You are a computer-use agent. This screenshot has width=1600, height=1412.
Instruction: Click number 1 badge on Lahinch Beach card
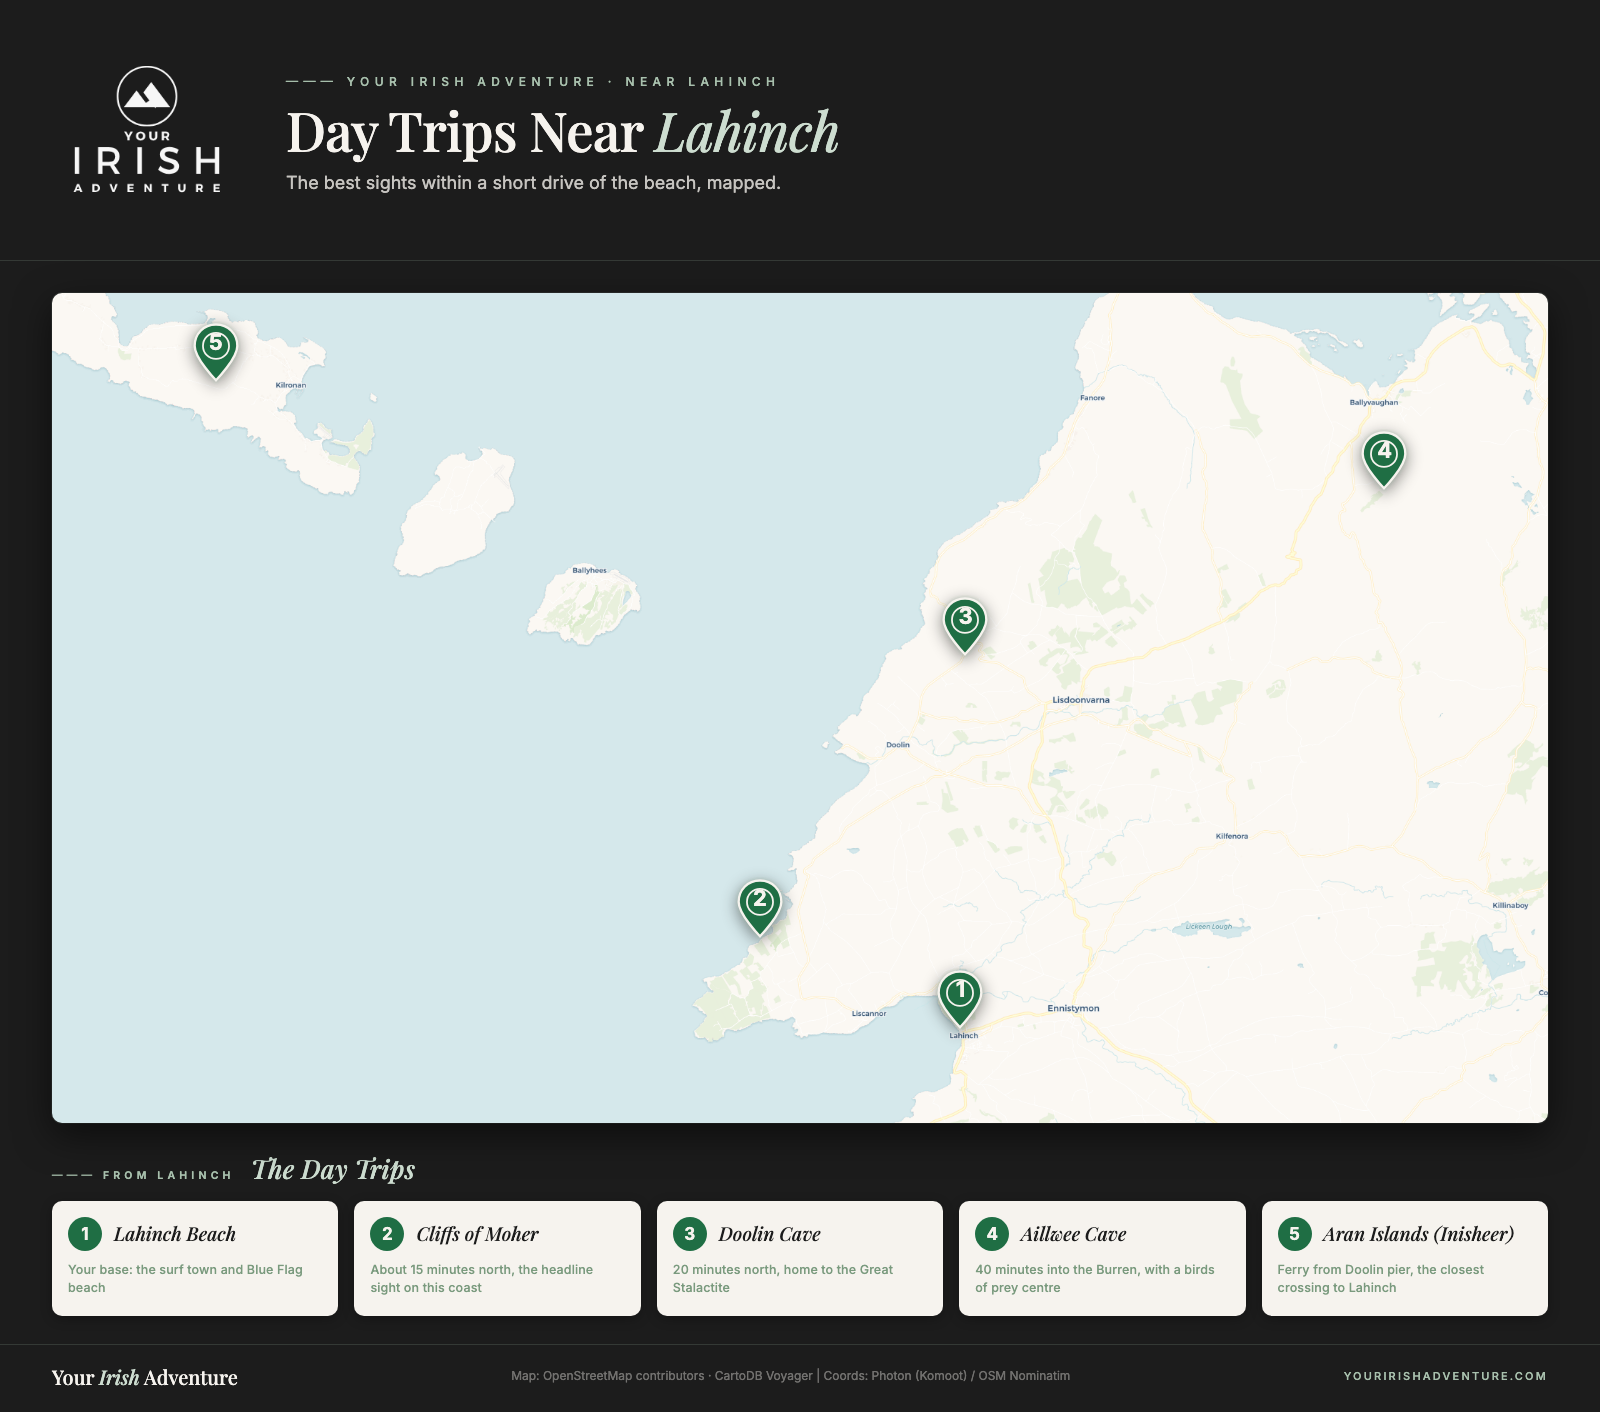[85, 1234]
